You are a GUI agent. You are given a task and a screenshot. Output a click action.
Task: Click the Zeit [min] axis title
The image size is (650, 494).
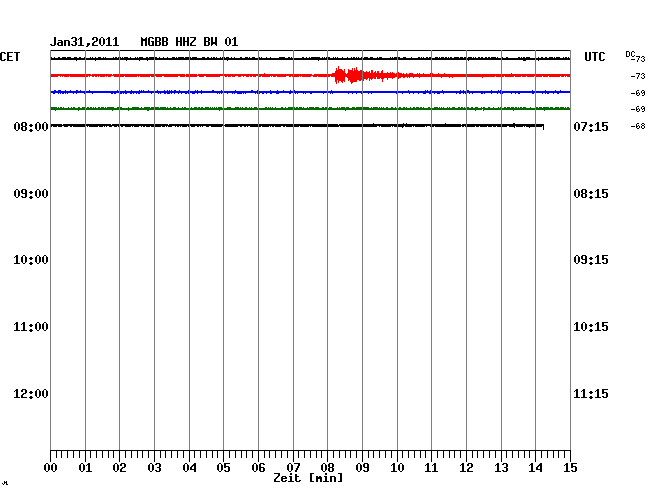pyautogui.click(x=308, y=478)
